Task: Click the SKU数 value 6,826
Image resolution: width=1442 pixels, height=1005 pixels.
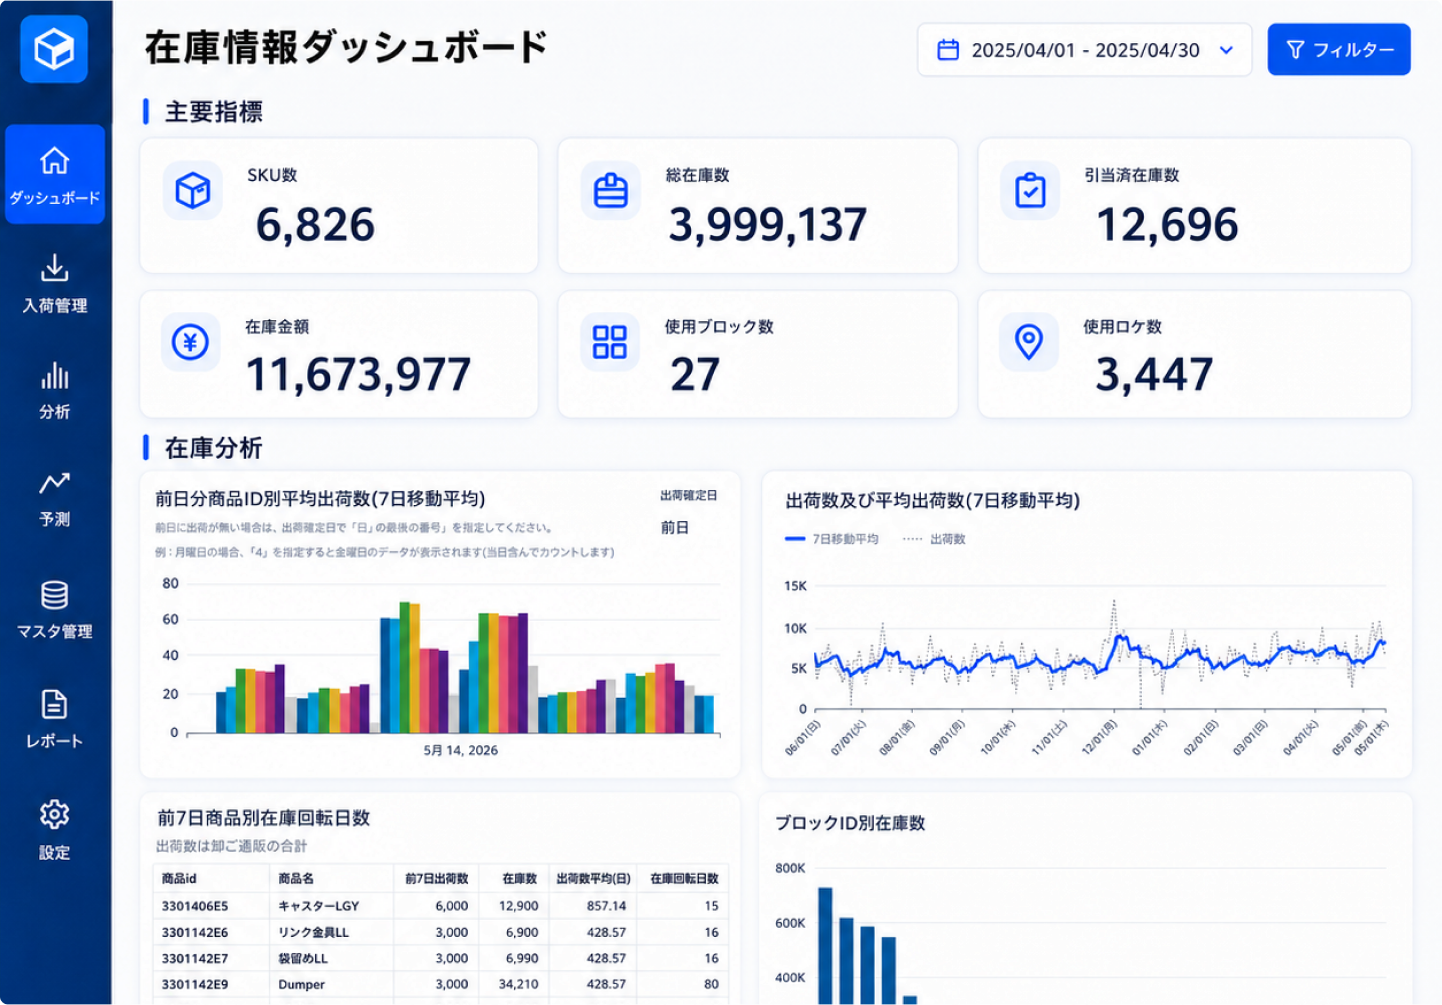Action: [x=315, y=225]
